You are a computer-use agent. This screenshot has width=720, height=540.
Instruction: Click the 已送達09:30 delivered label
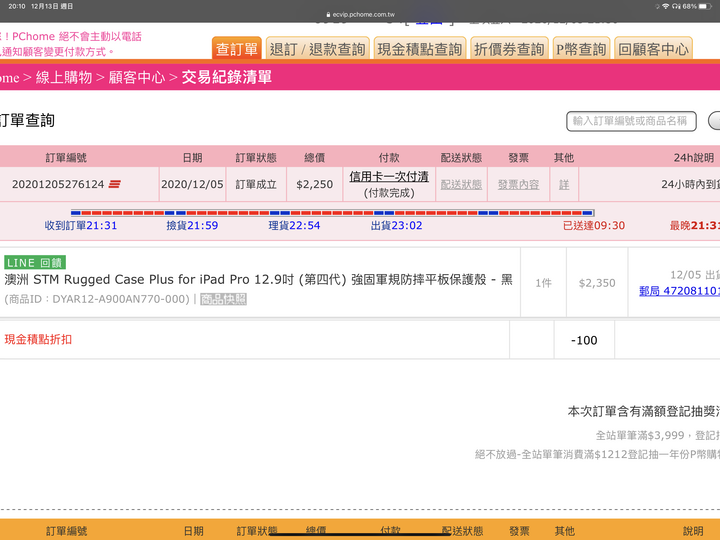point(594,225)
